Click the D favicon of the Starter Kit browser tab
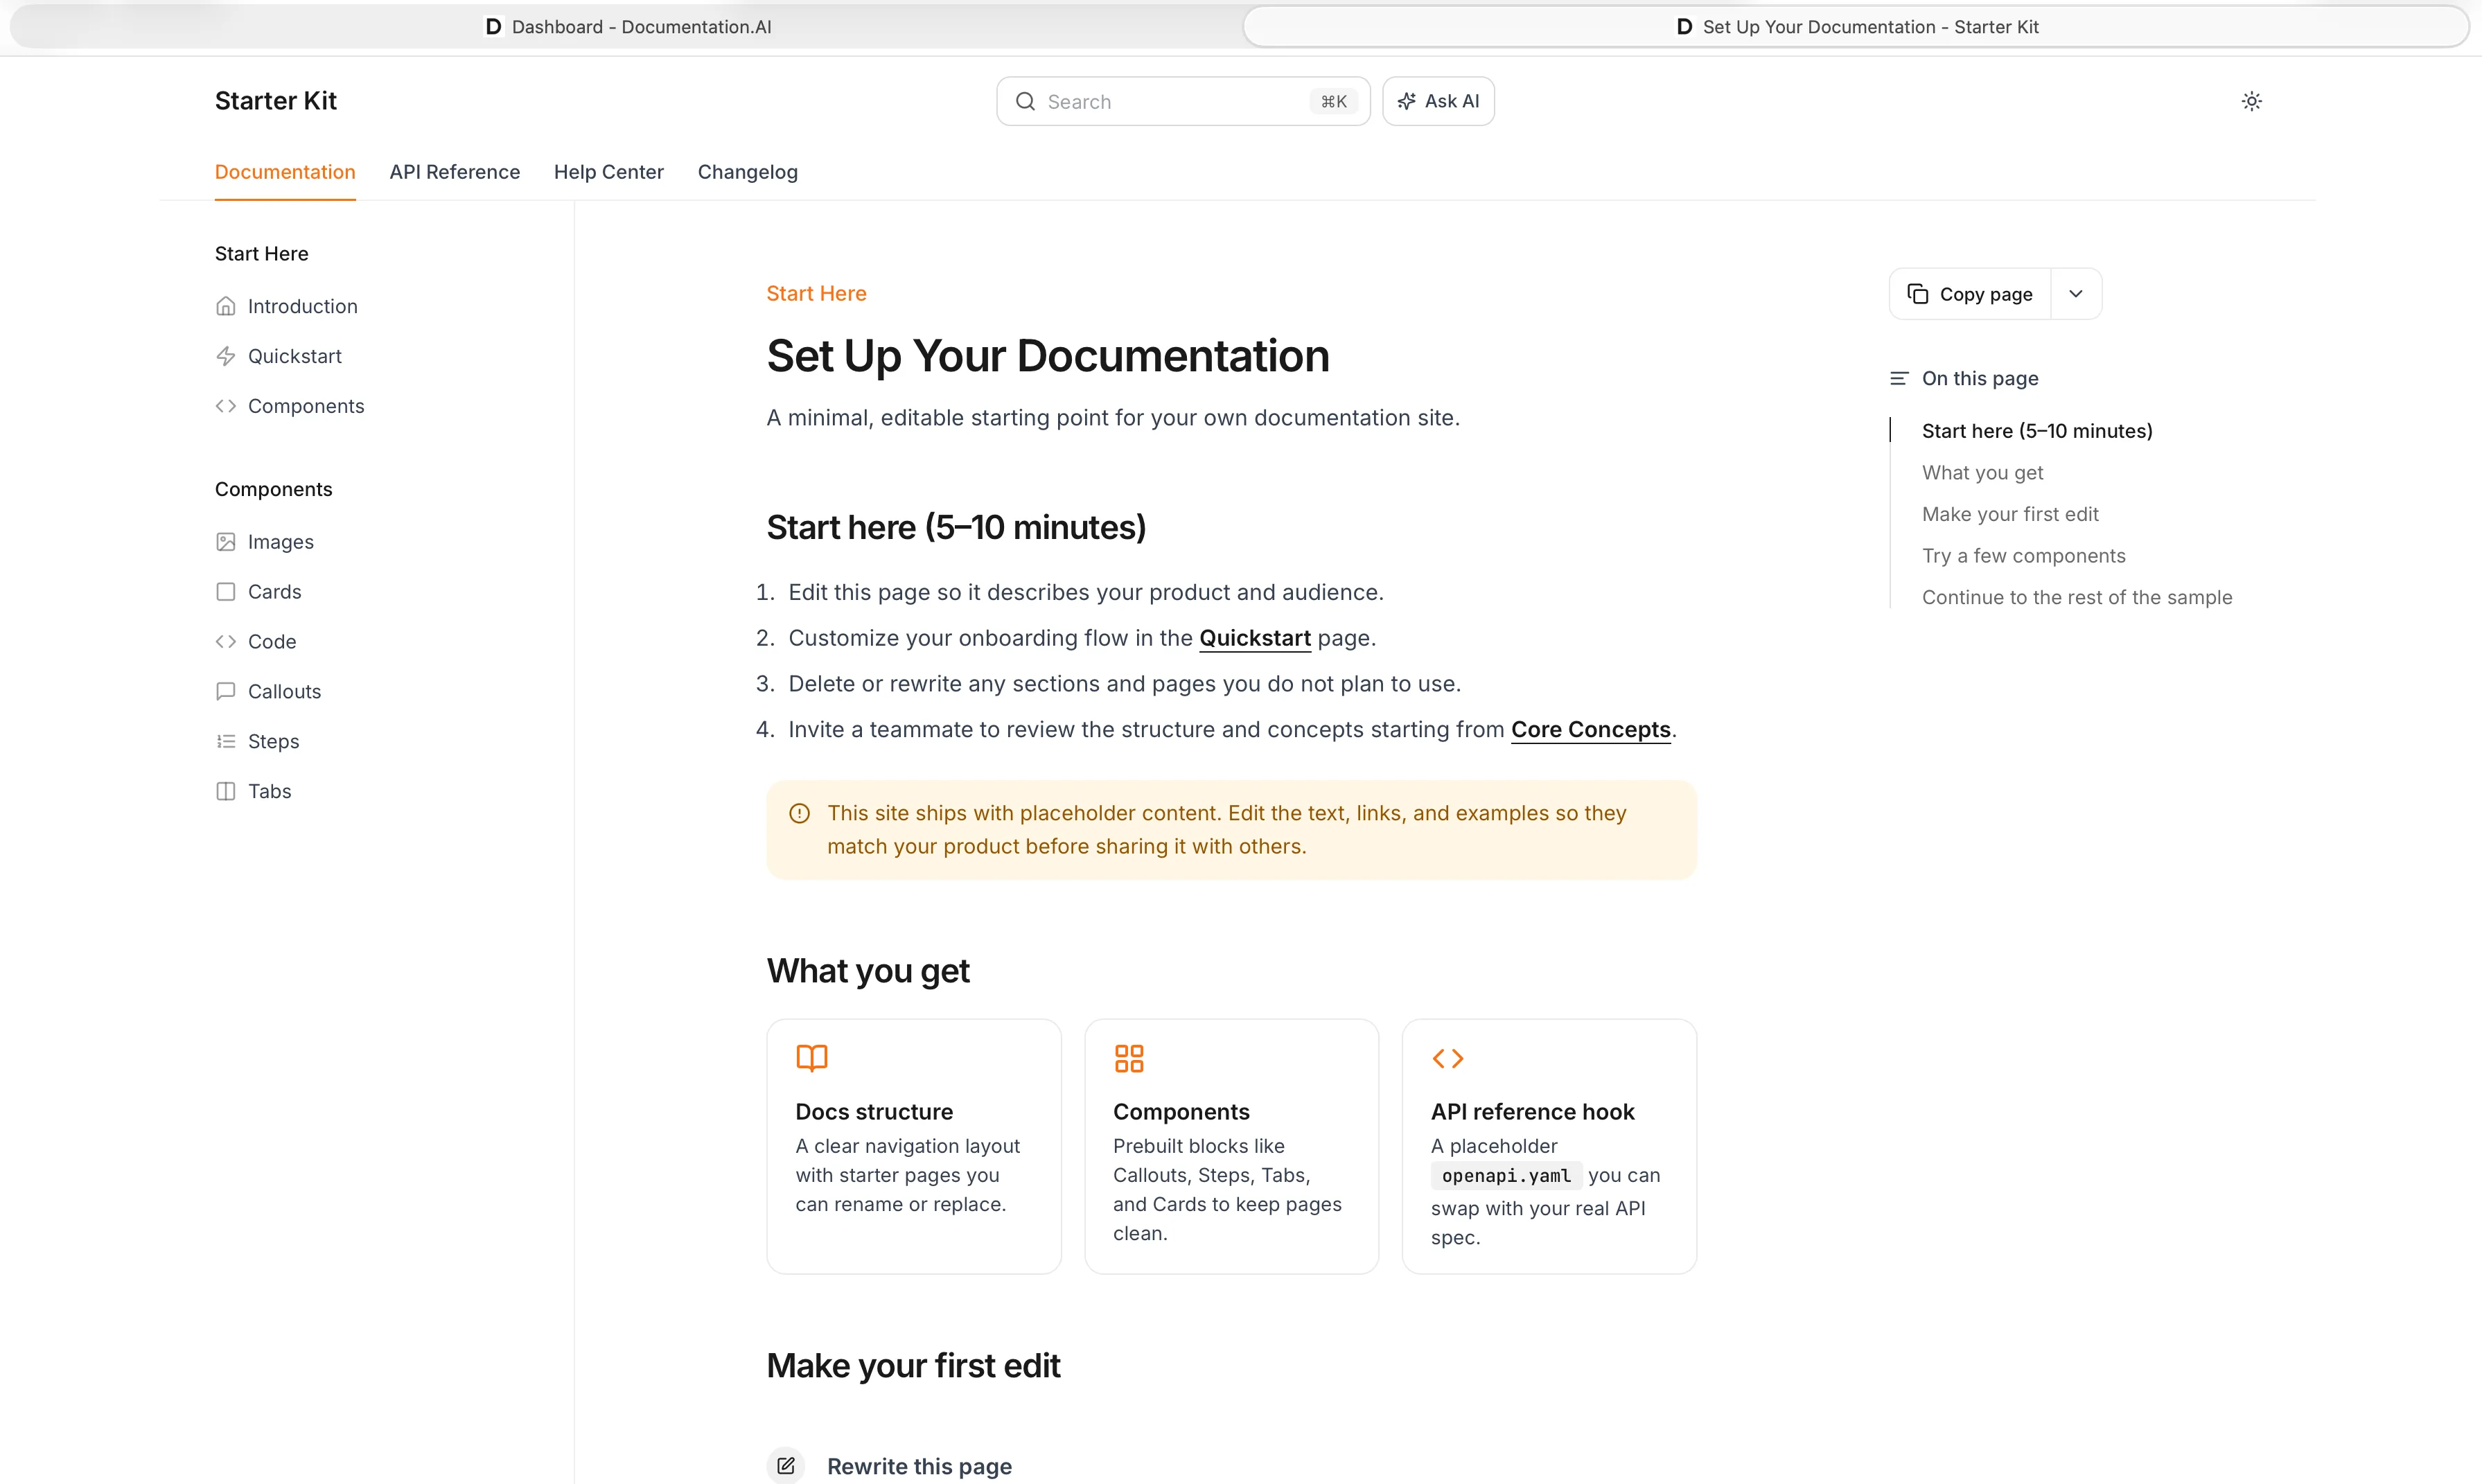 tap(1684, 27)
